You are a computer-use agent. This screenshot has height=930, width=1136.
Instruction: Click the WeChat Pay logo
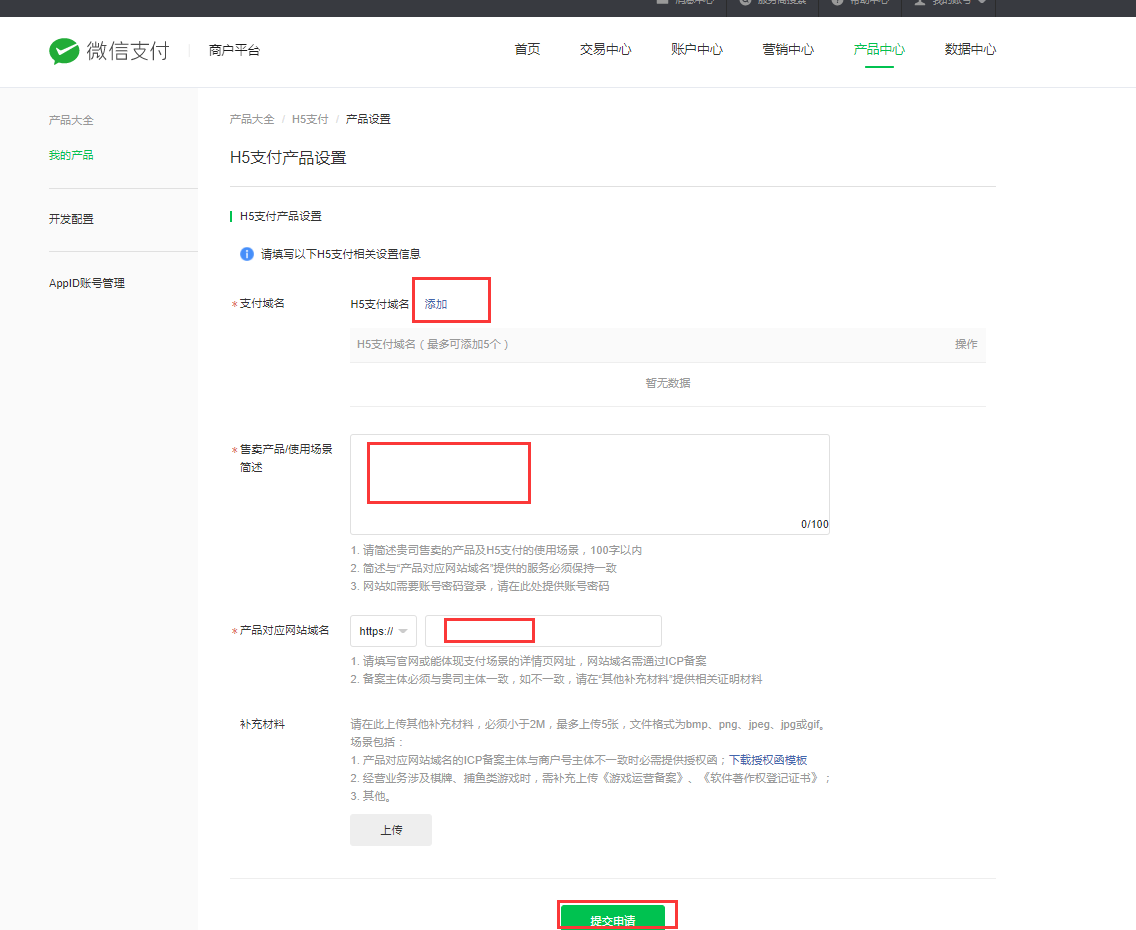[x=109, y=50]
